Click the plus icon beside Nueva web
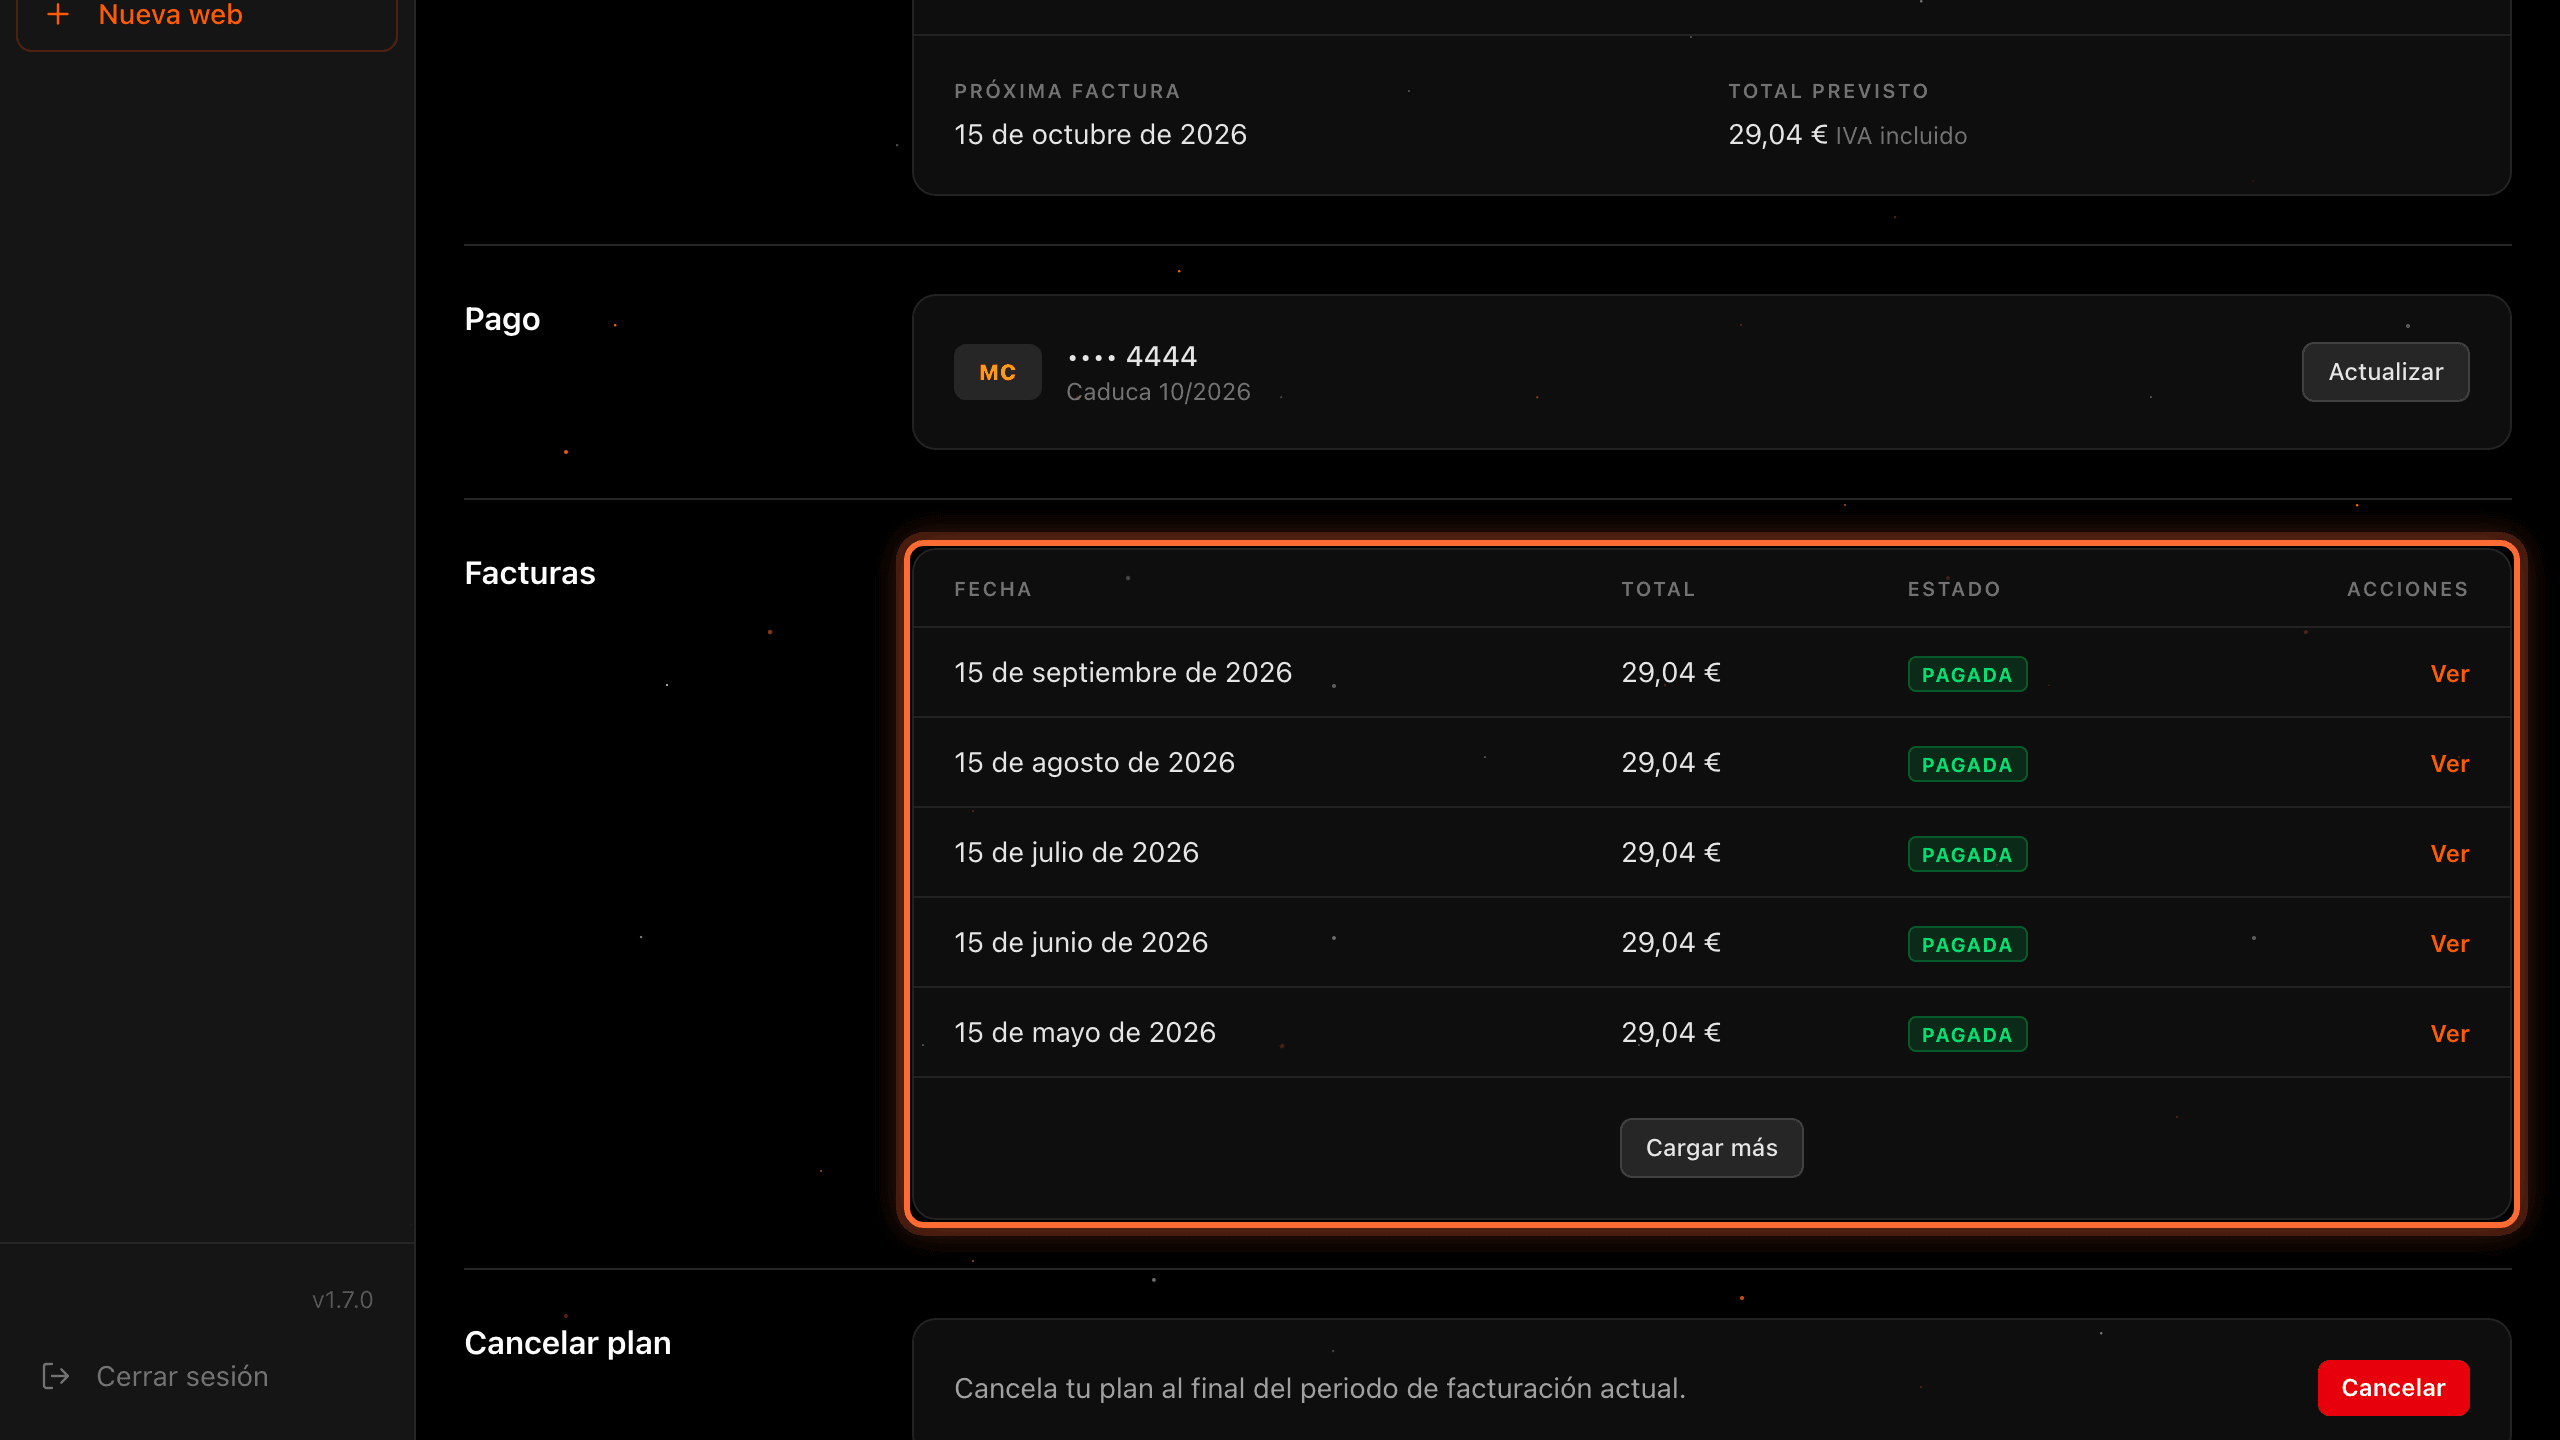This screenshot has height=1440, width=2560. 58,14
